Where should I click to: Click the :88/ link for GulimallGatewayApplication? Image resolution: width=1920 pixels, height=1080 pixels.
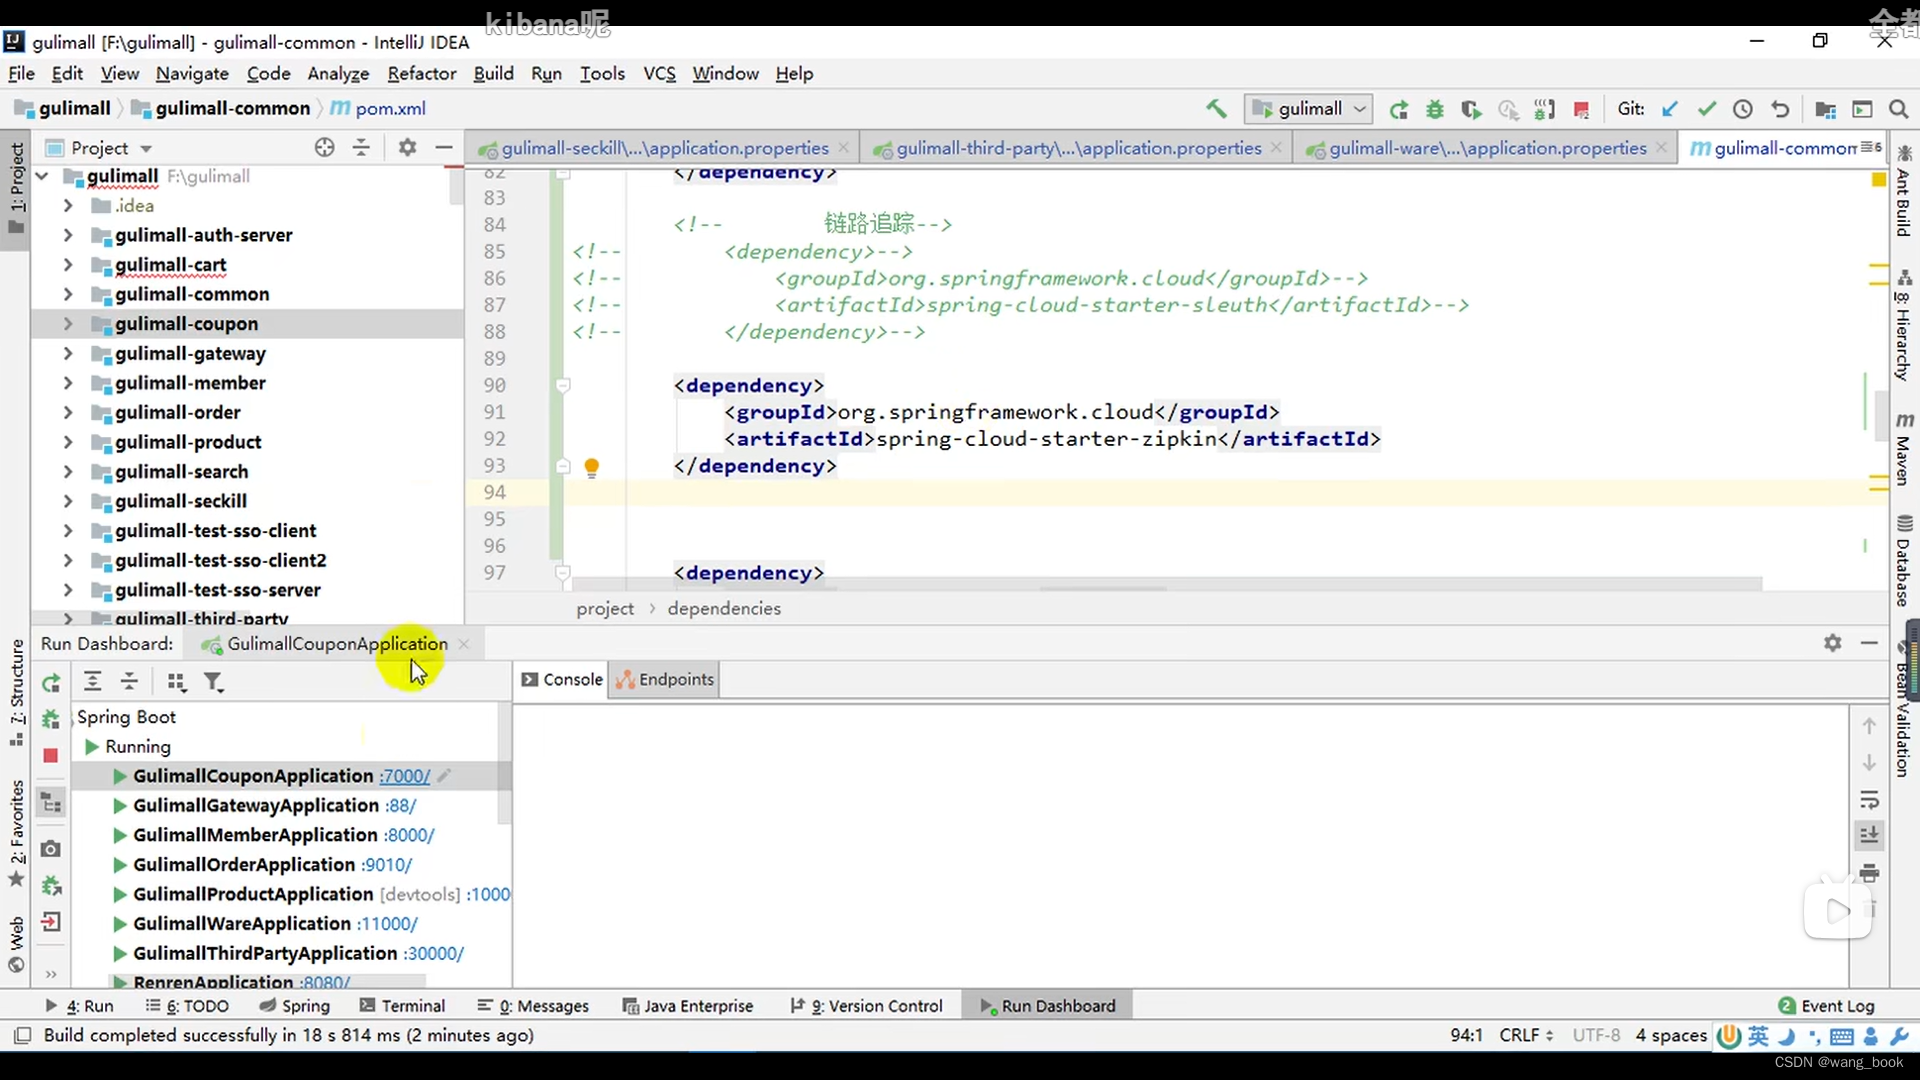click(401, 806)
